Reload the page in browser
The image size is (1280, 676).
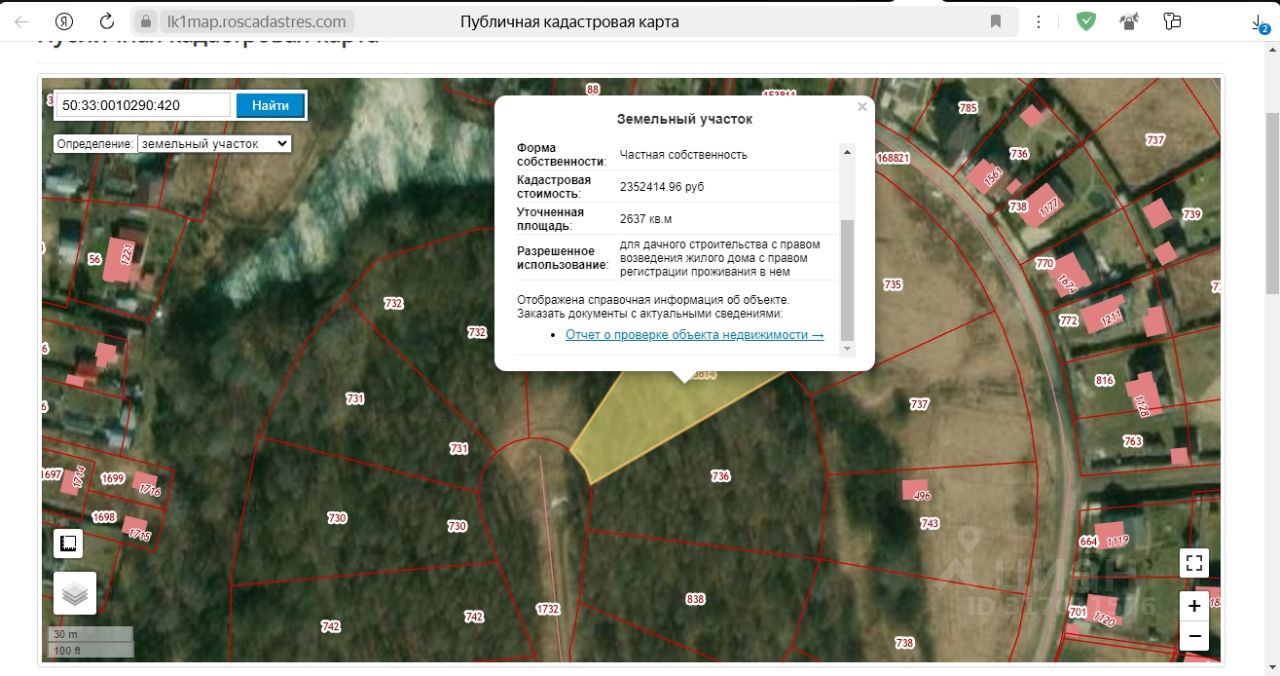pyautogui.click(x=107, y=21)
